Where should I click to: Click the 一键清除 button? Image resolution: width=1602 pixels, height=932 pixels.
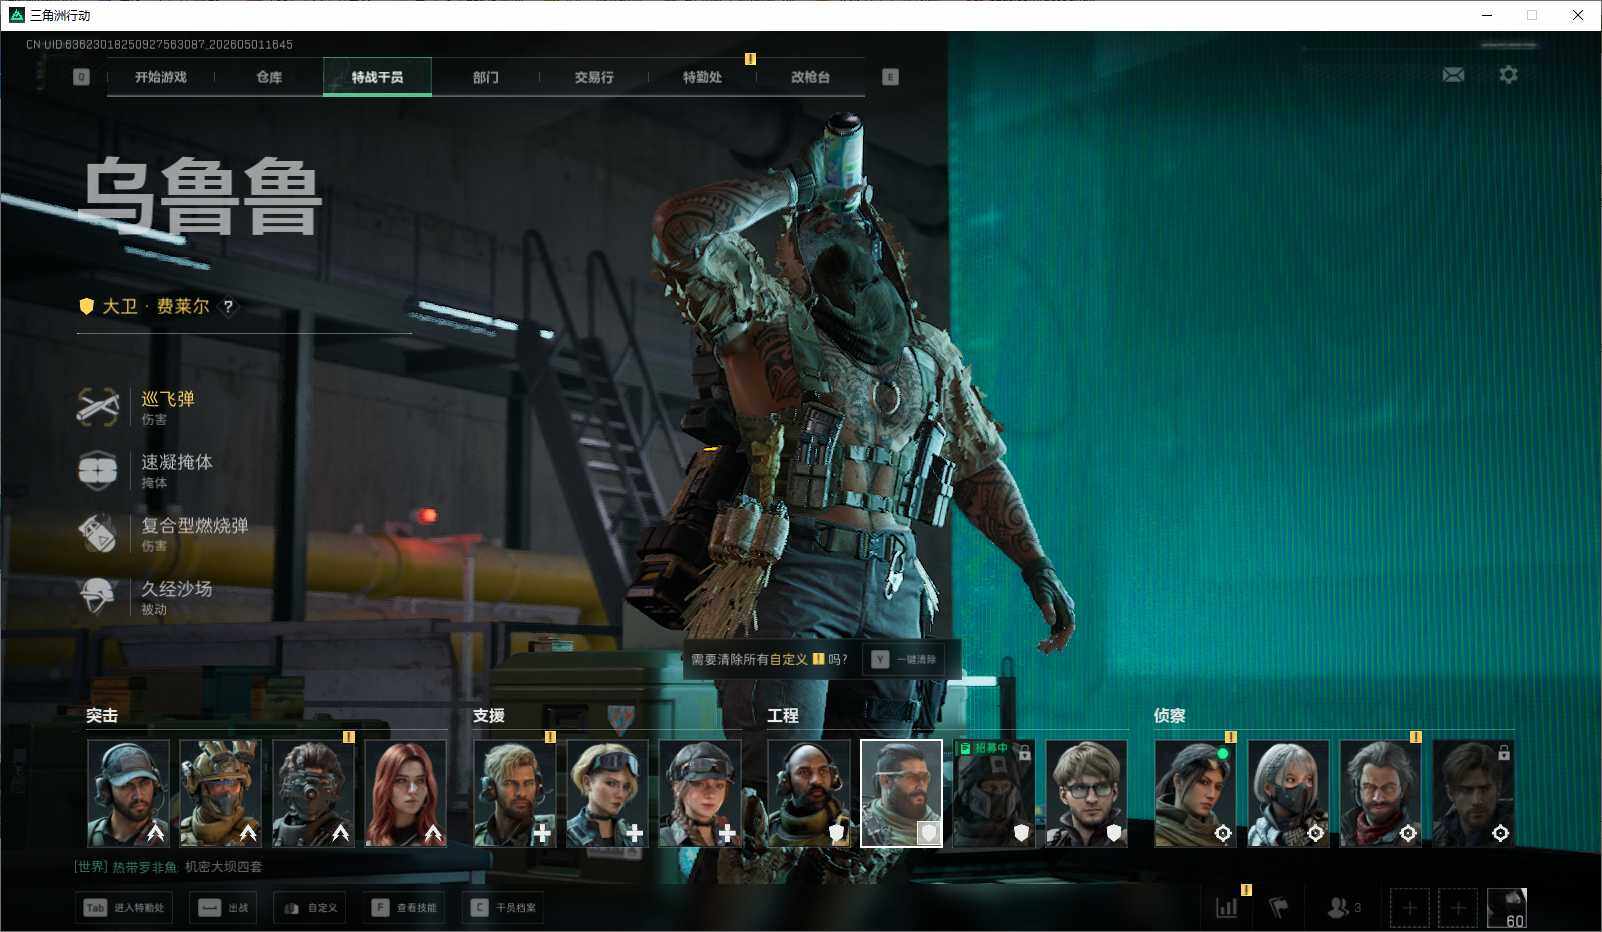tap(904, 659)
